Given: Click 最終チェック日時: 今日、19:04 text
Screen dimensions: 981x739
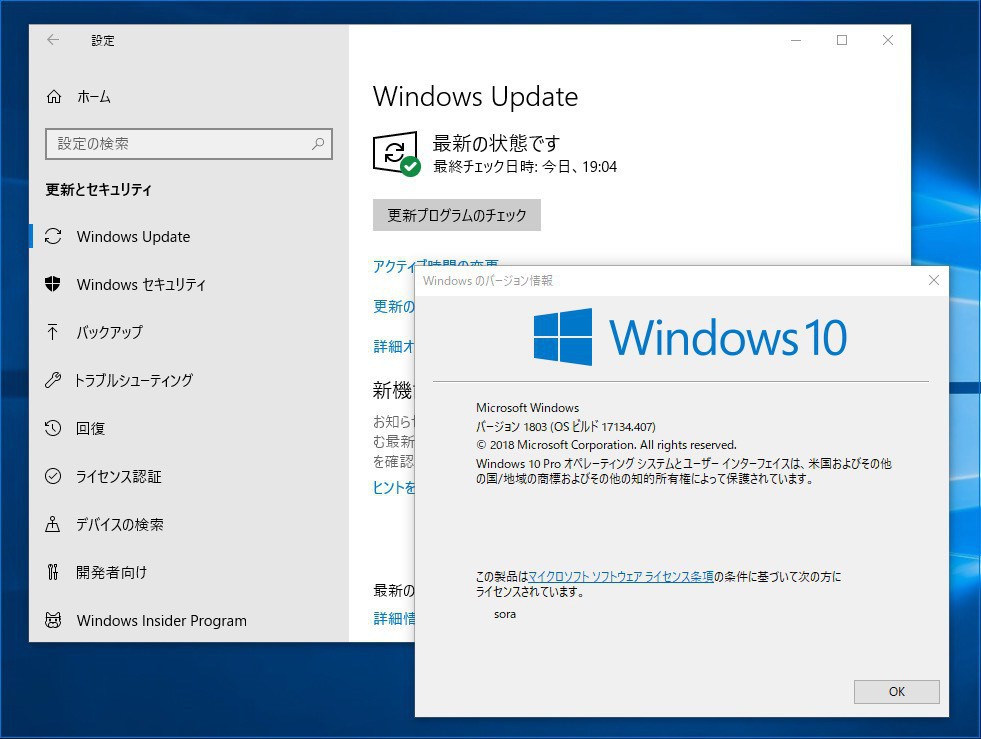Looking at the screenshot, I should pos(525,166).
